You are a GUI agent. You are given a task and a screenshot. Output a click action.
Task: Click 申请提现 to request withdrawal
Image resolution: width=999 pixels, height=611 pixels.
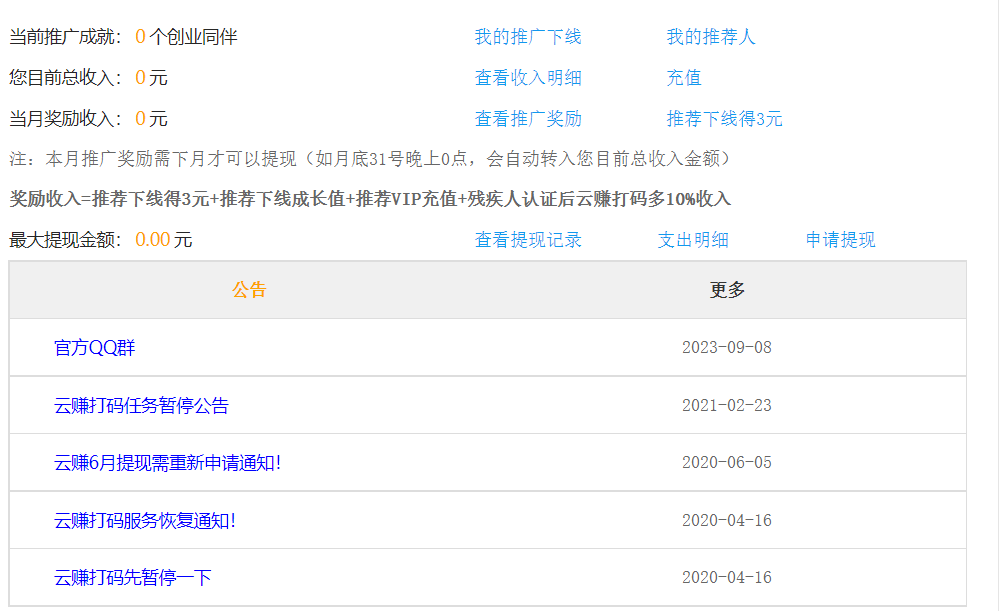[840, 240]
